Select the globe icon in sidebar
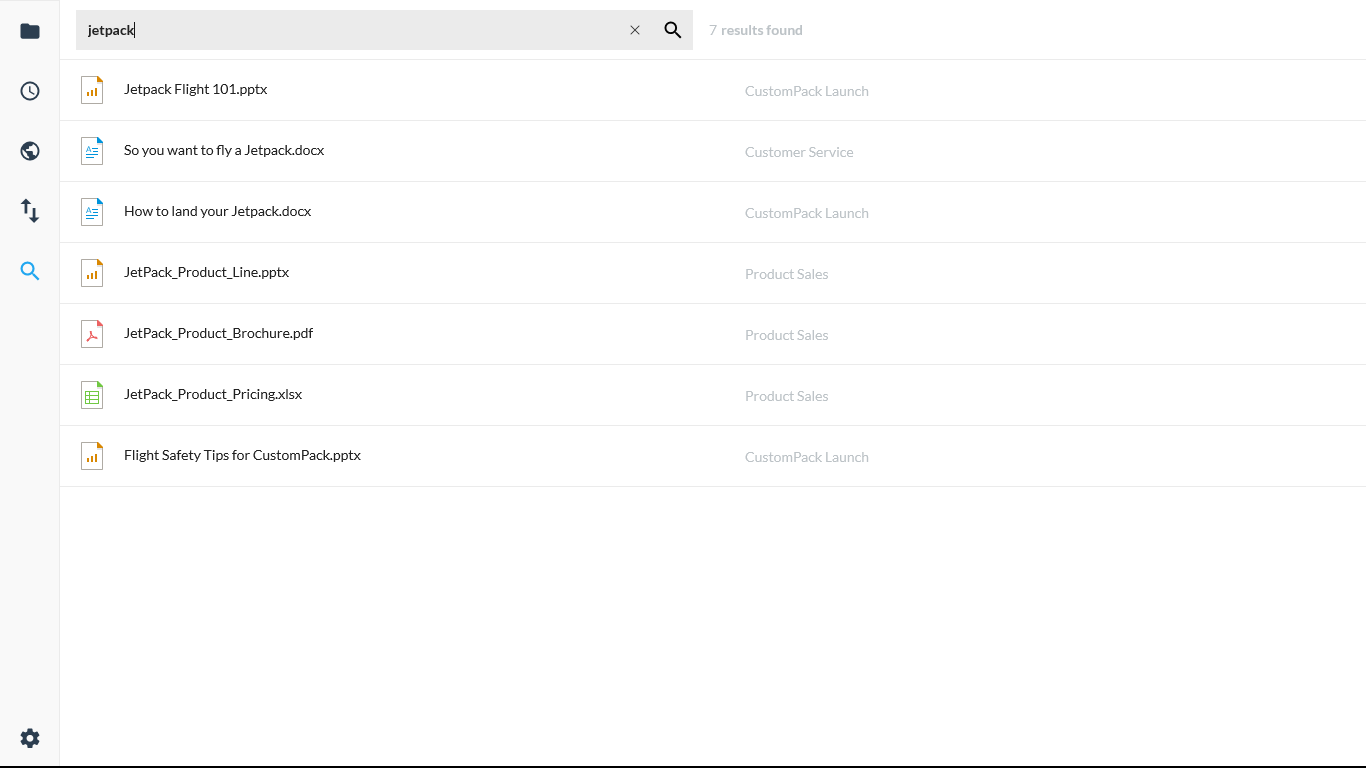Image resolution: width=1366 pixels, height=768 pixels. [x=29, y=150]
